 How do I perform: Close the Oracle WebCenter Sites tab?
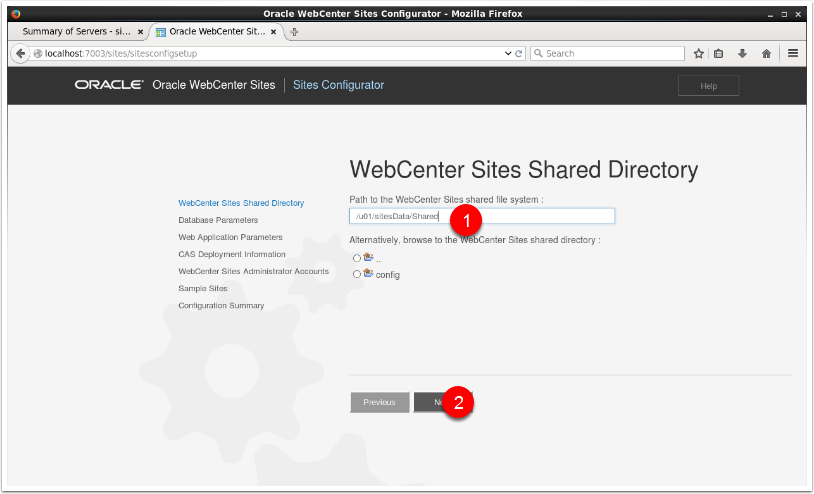(273, 32)
